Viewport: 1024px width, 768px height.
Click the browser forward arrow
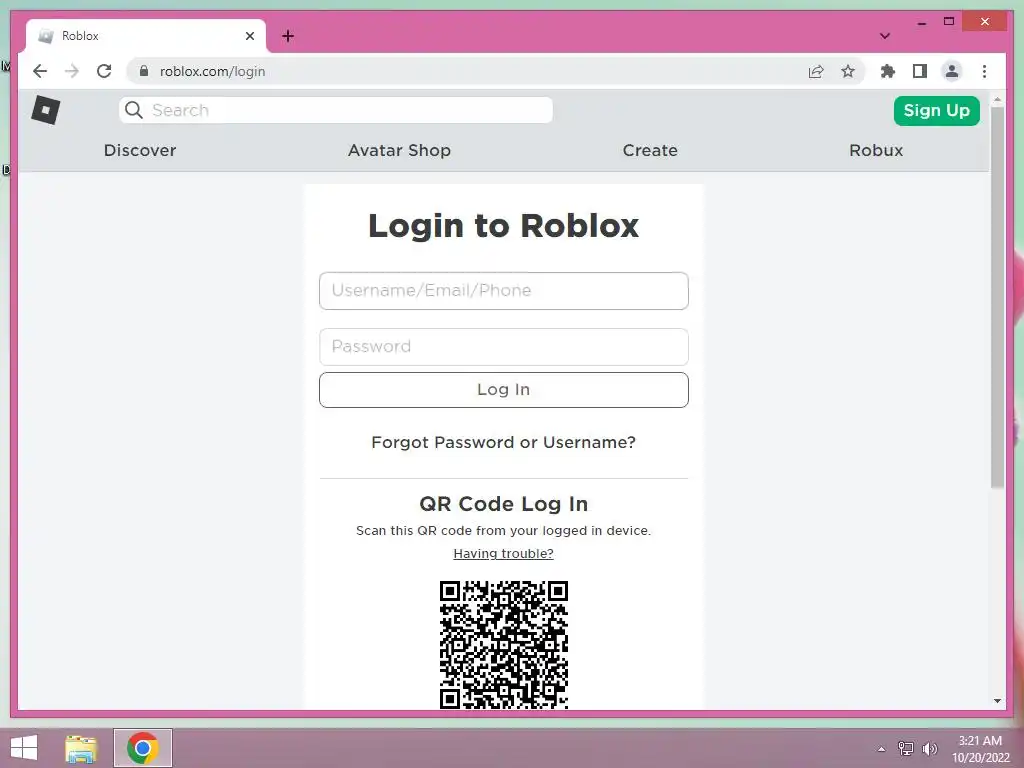pos(72,71)
